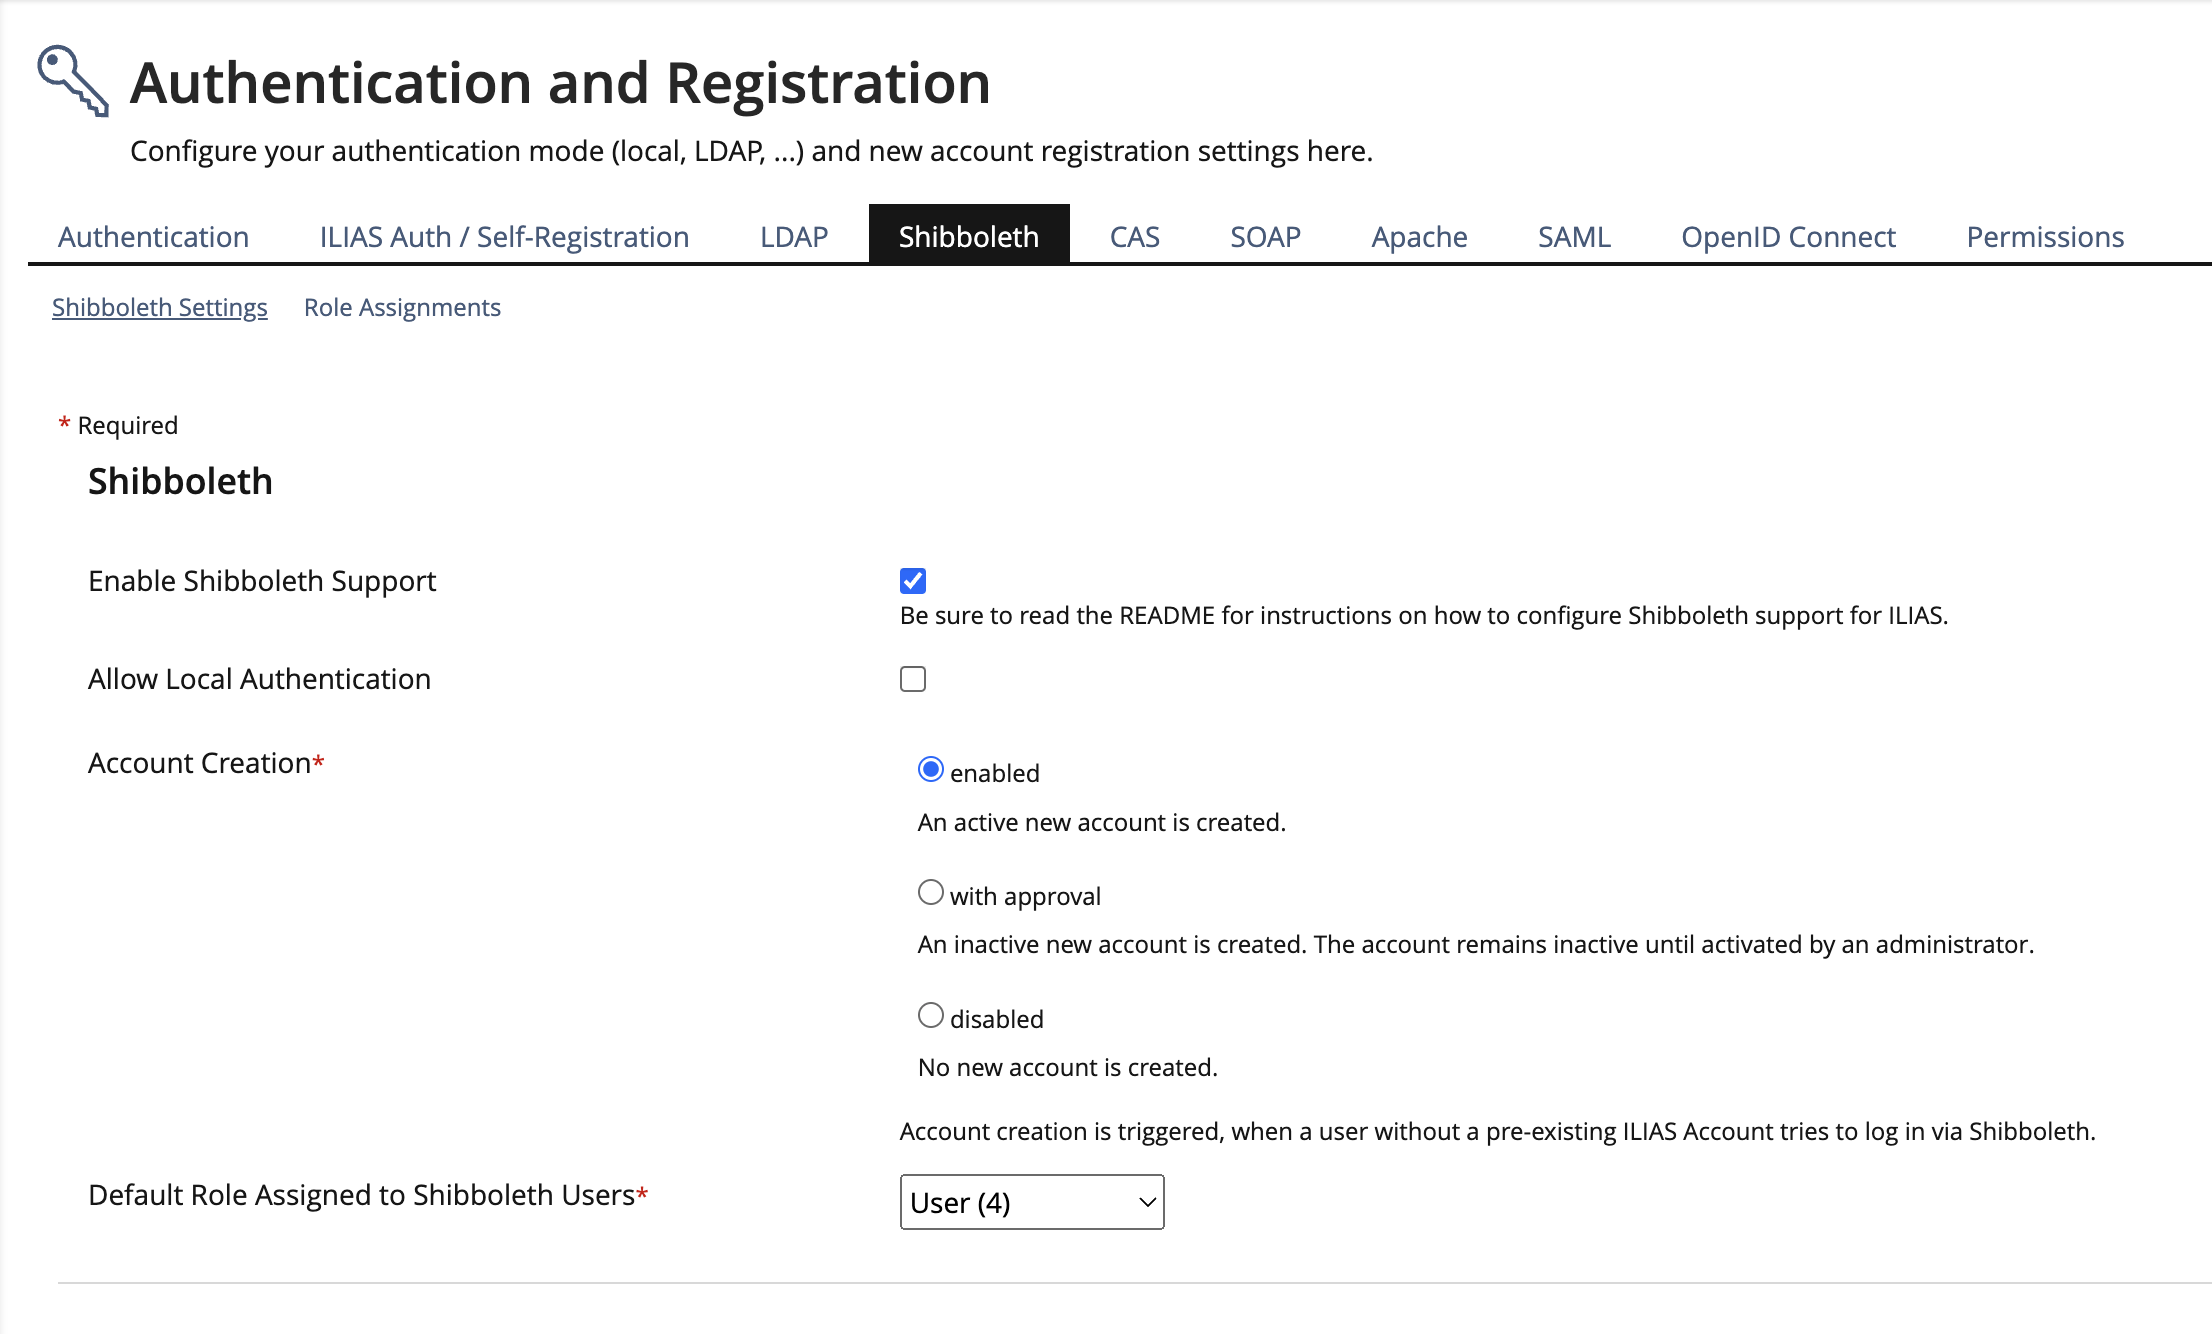Navigate to the SAML tab
The height and width of the screenshot is (1334, 2212).
[1573, 237]
